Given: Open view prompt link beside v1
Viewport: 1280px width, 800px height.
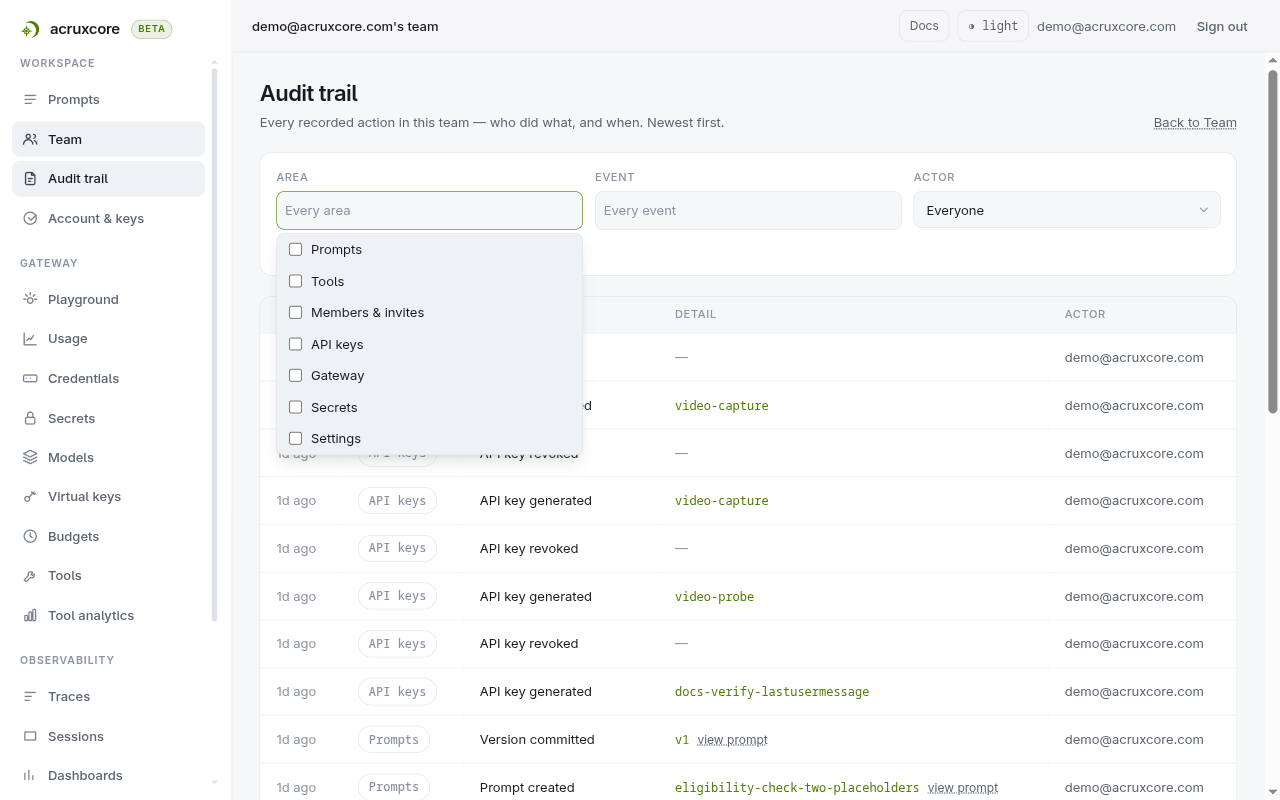Looking at the screenshot, I should [x=733, y=740].
